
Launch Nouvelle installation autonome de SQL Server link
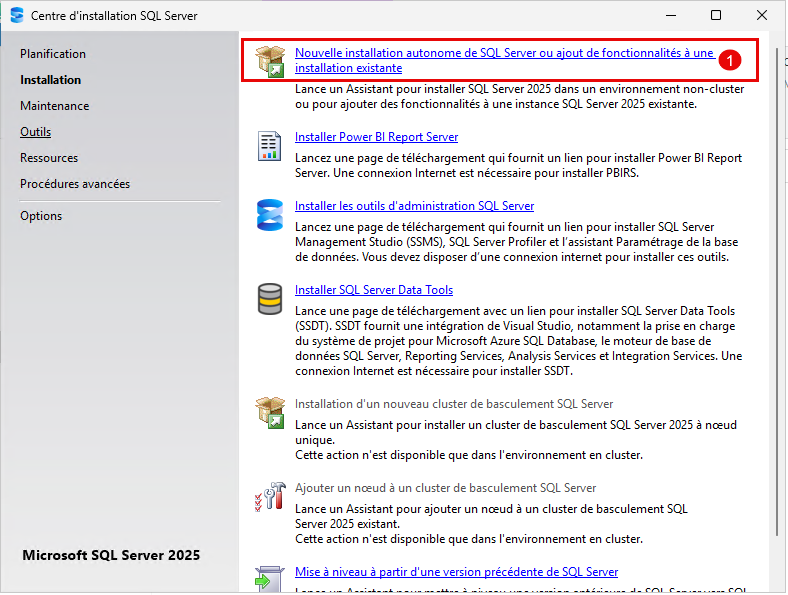(504, 60)
